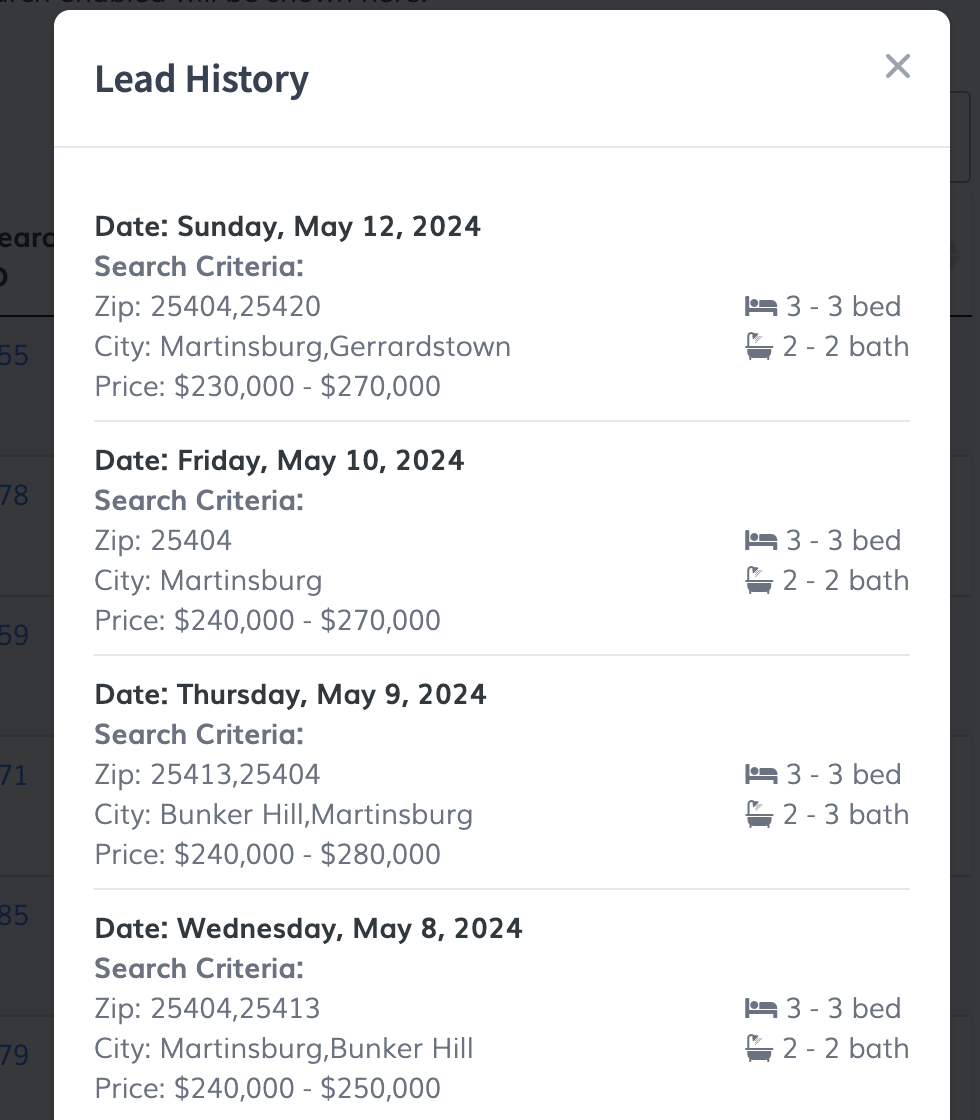Select the Sunday, May 12, 2024 date heading

point(288,226)
